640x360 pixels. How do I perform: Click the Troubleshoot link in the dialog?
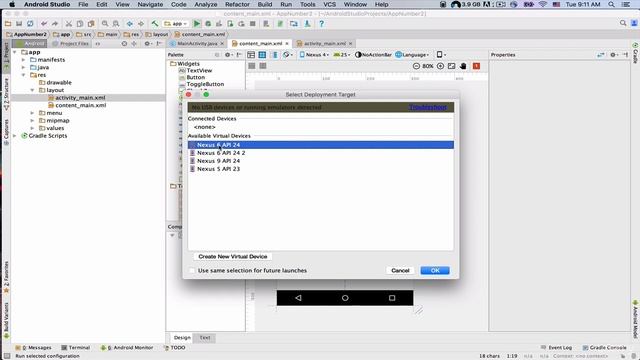[x=428, y=107]
